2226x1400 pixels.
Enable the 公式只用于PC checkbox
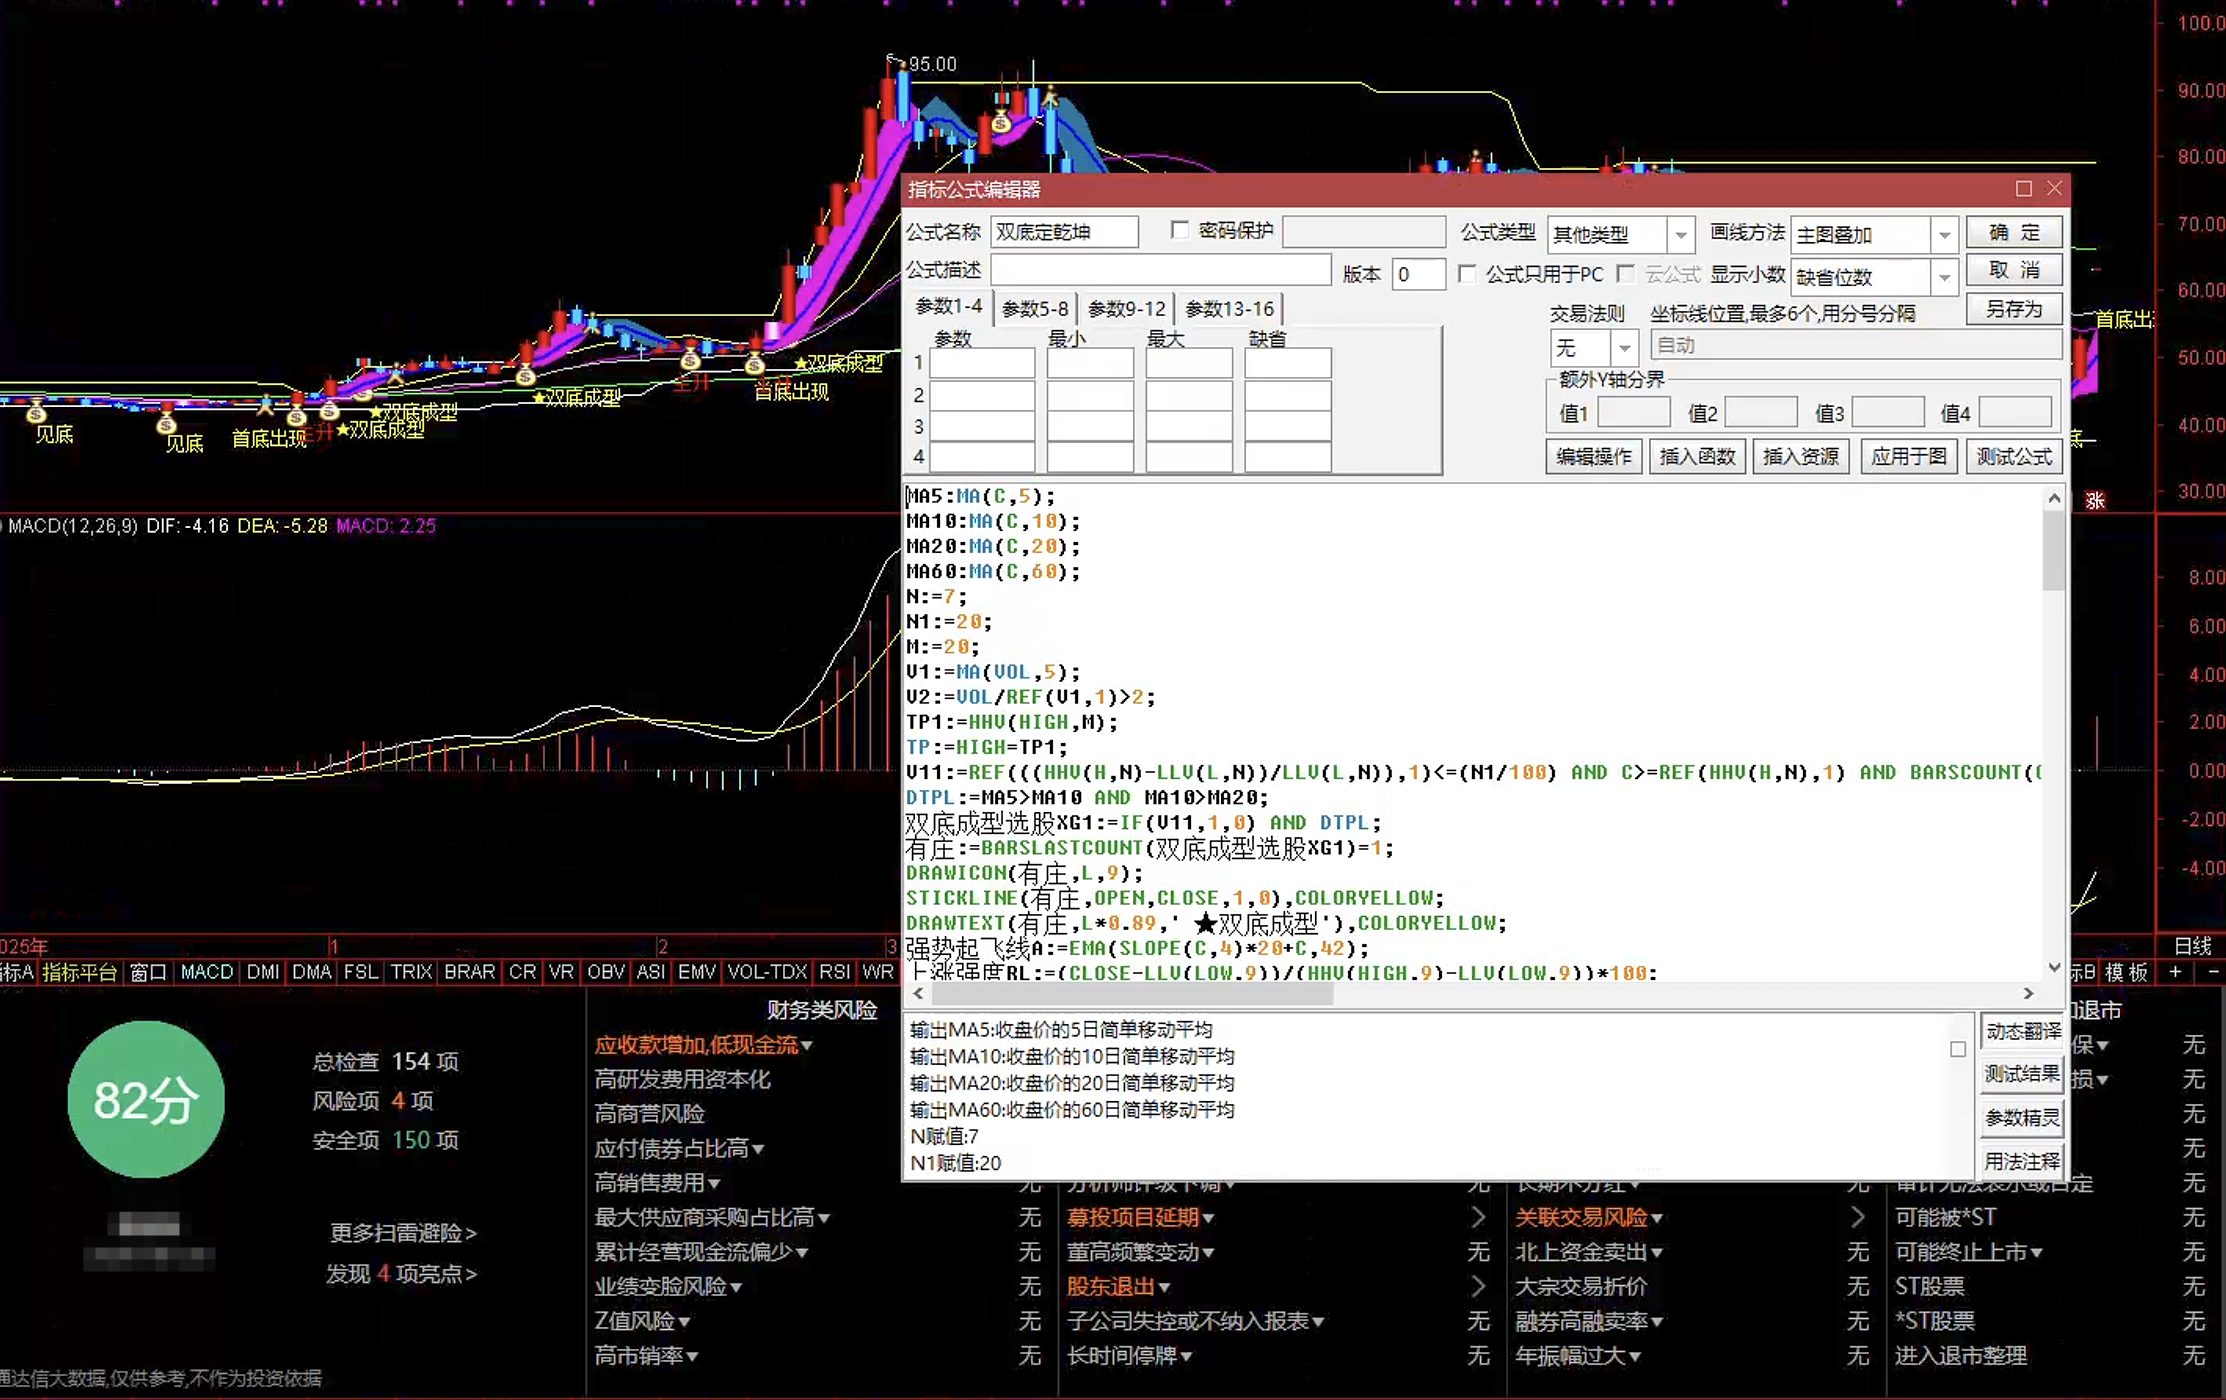coord(1467,274)
